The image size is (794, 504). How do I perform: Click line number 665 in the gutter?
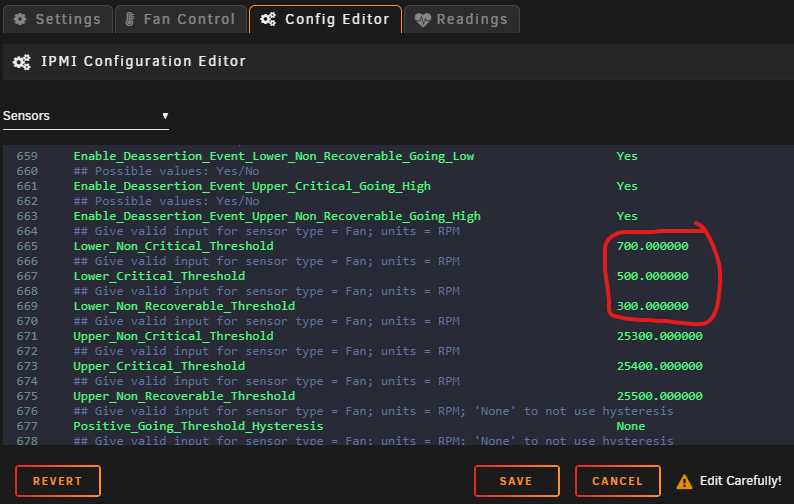point(27,246)
